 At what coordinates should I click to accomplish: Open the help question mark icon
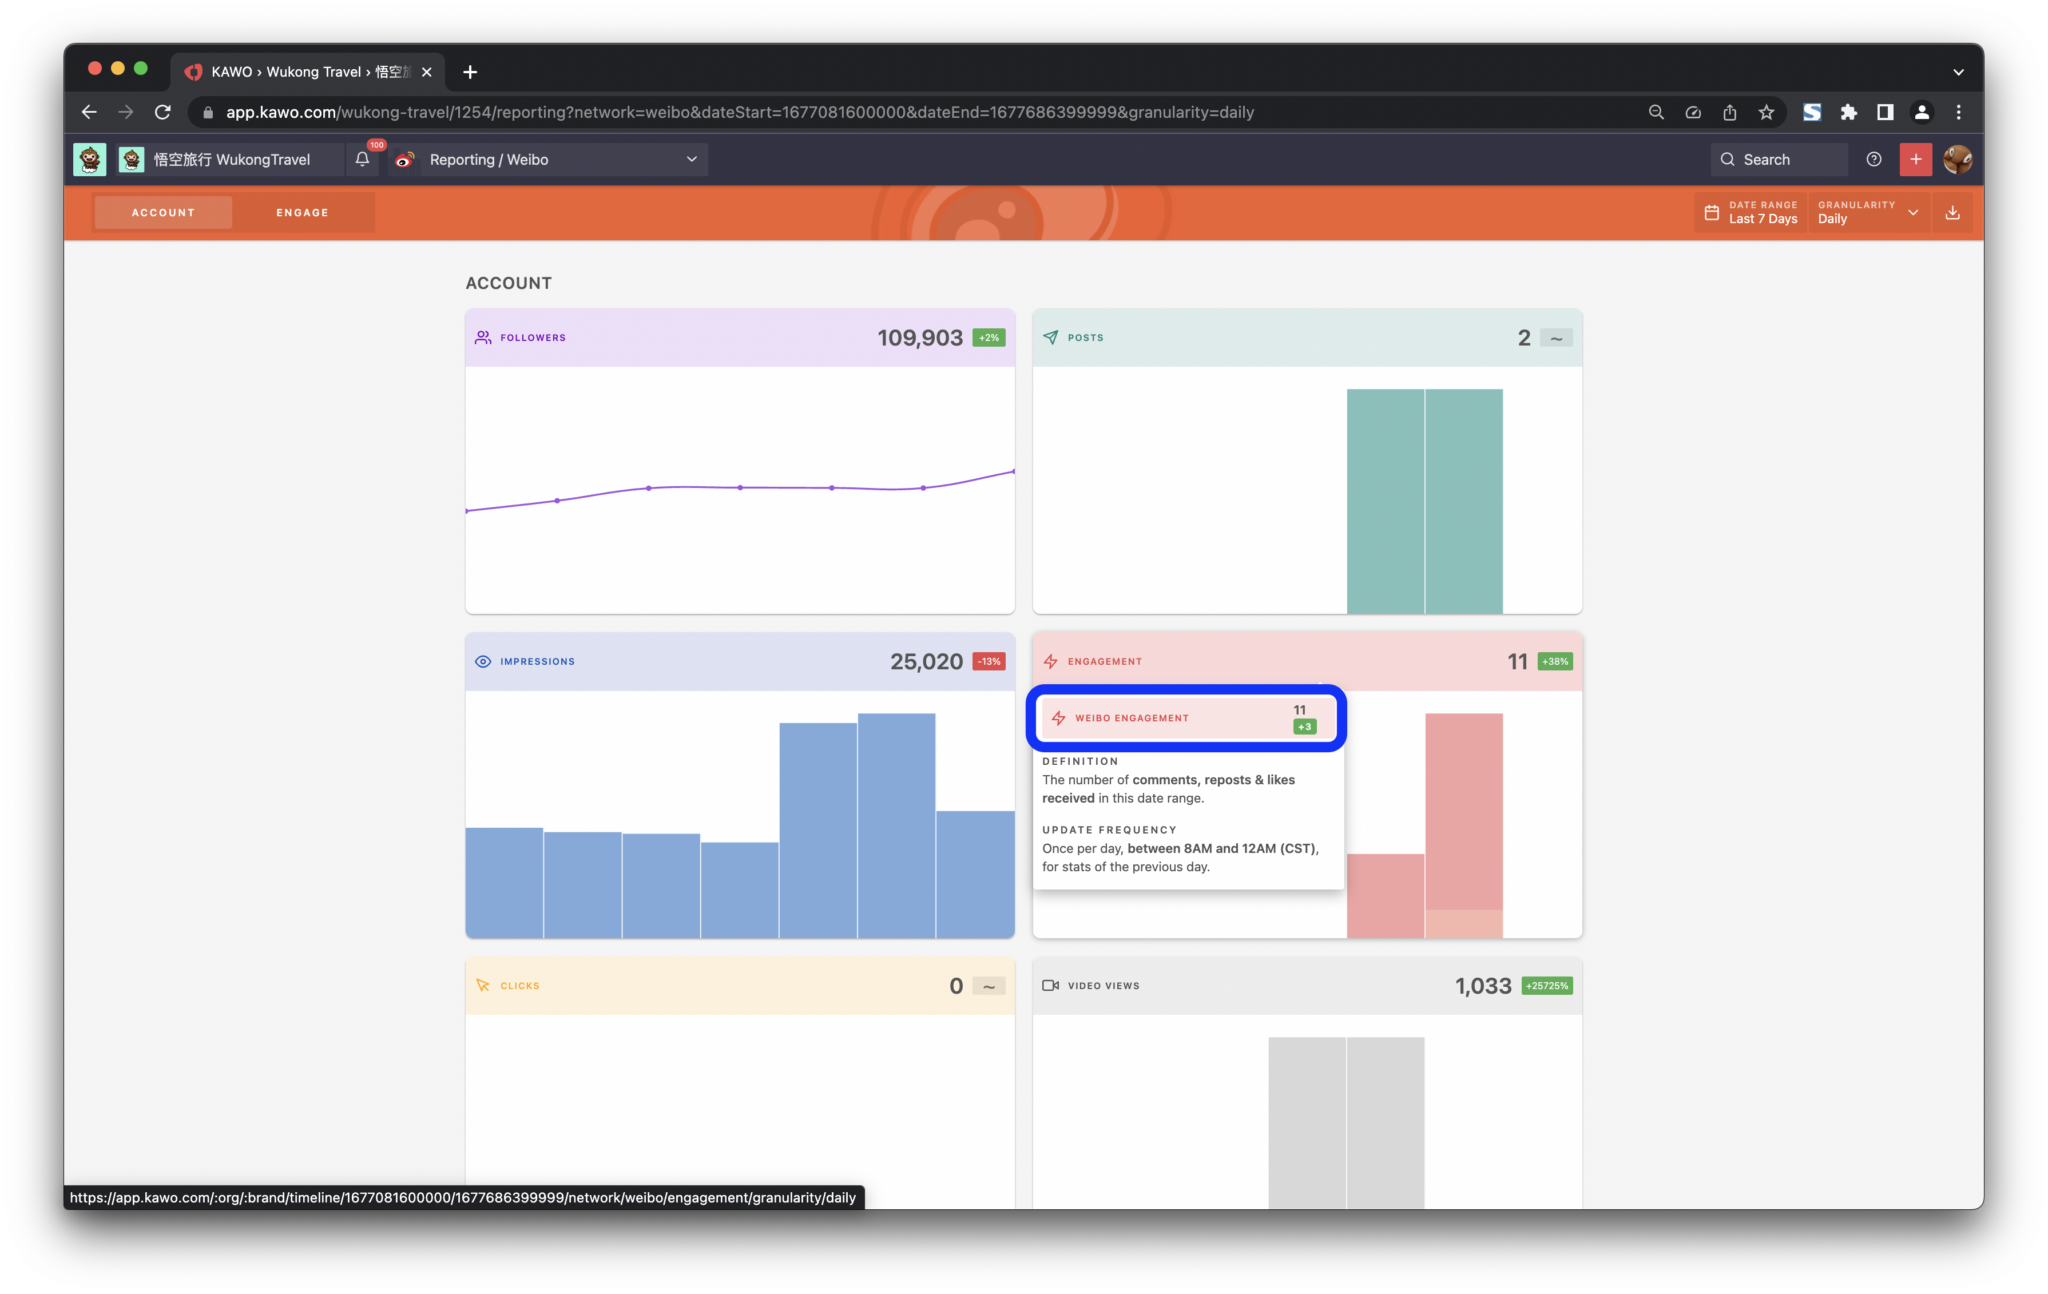(1874, 159)
